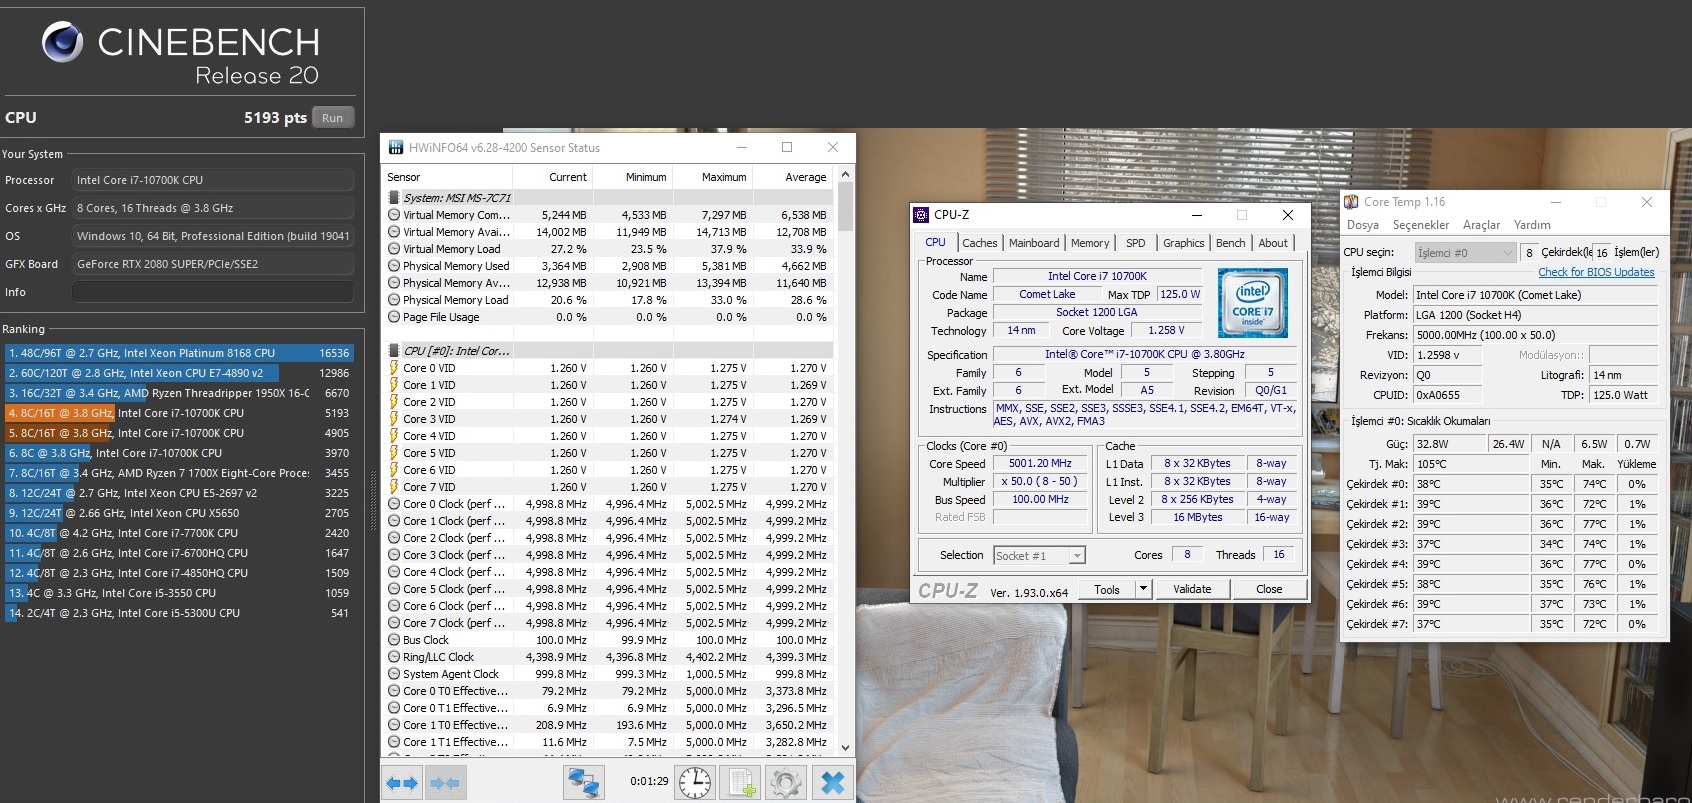1692x803 pixels.
Task: Select Core i7-7700K ranking entry
Action: 179,533
